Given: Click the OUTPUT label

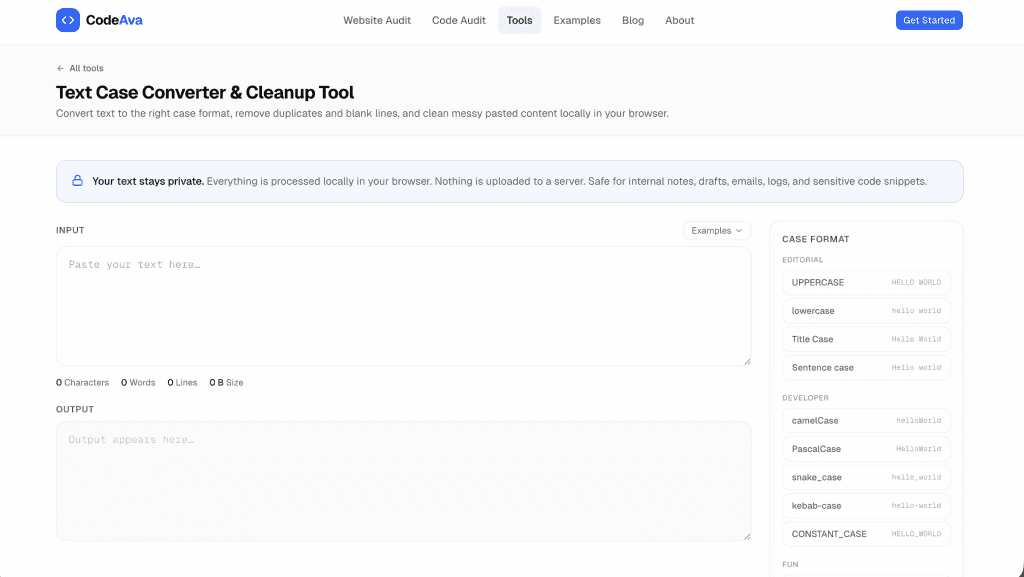Looking at the screenshot, I should 75,409.
